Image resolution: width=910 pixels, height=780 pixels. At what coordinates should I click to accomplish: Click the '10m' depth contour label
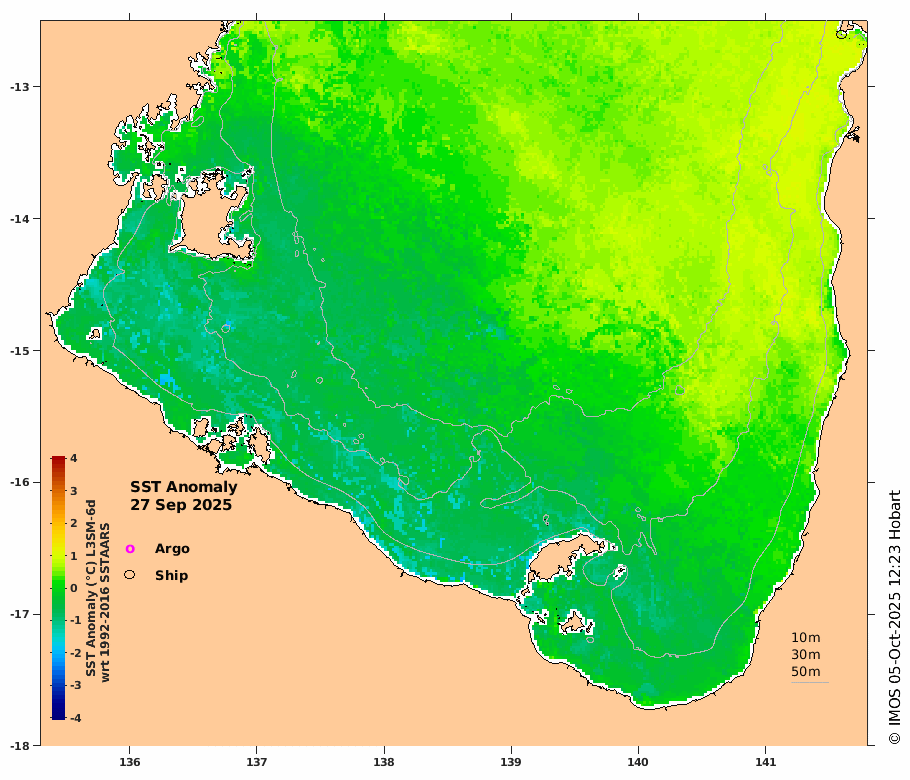806,637
